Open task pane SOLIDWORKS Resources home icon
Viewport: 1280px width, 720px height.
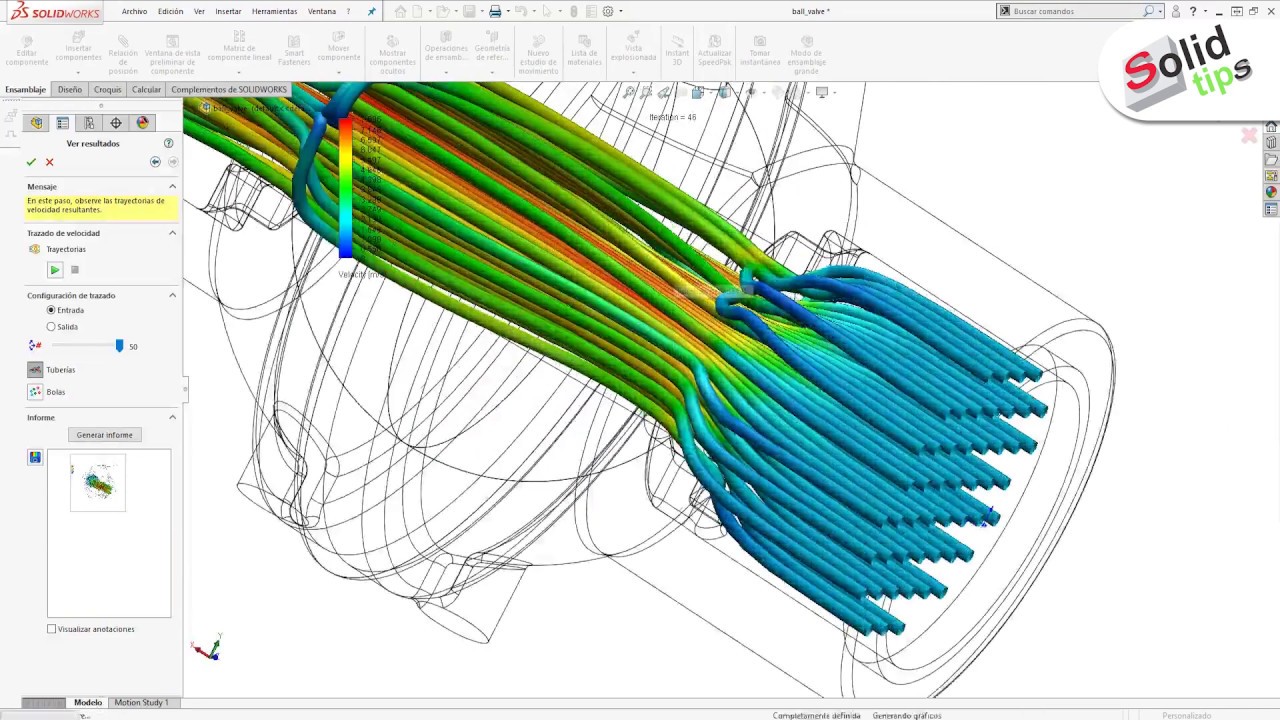click(x=1271, y=127)
